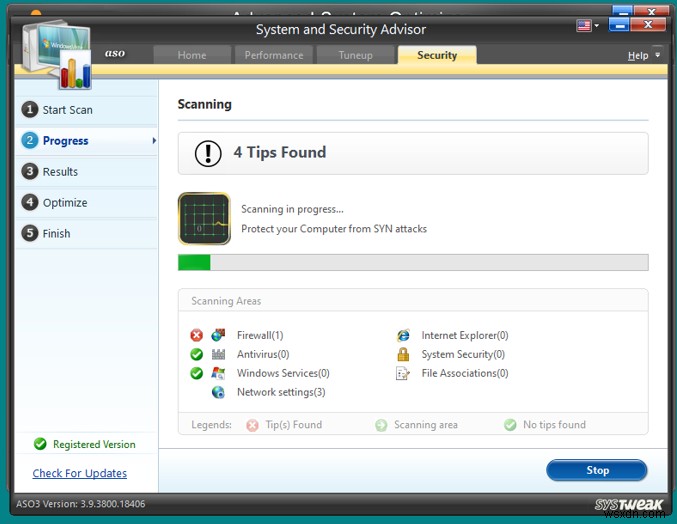The height and width of the screenshot is (524, 677).
Task: Click the Registered Version text
Action: (94, 444)
